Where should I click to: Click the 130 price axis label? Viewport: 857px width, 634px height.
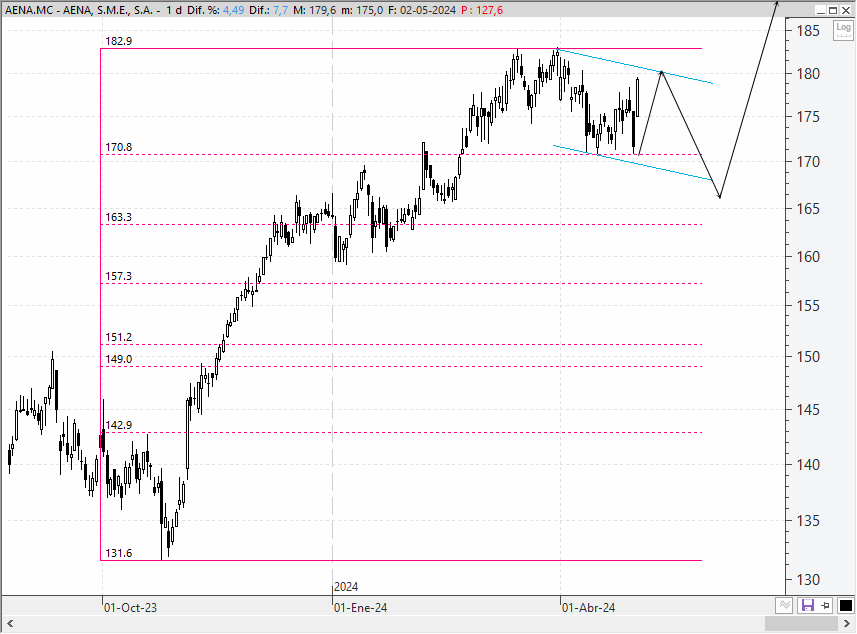click(x=808, y=580)
